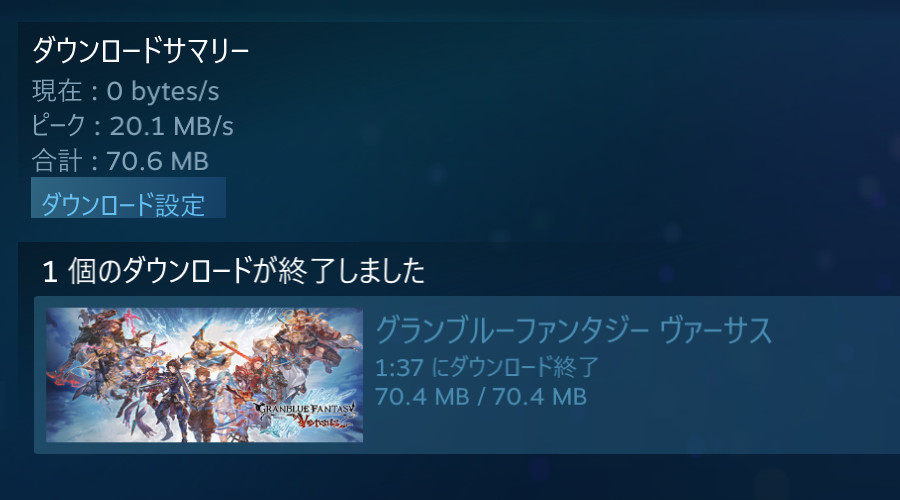This screenshot has height=500, width=900.
Task: Click the 合計 label in summary
Action: (x=57, y=161)
